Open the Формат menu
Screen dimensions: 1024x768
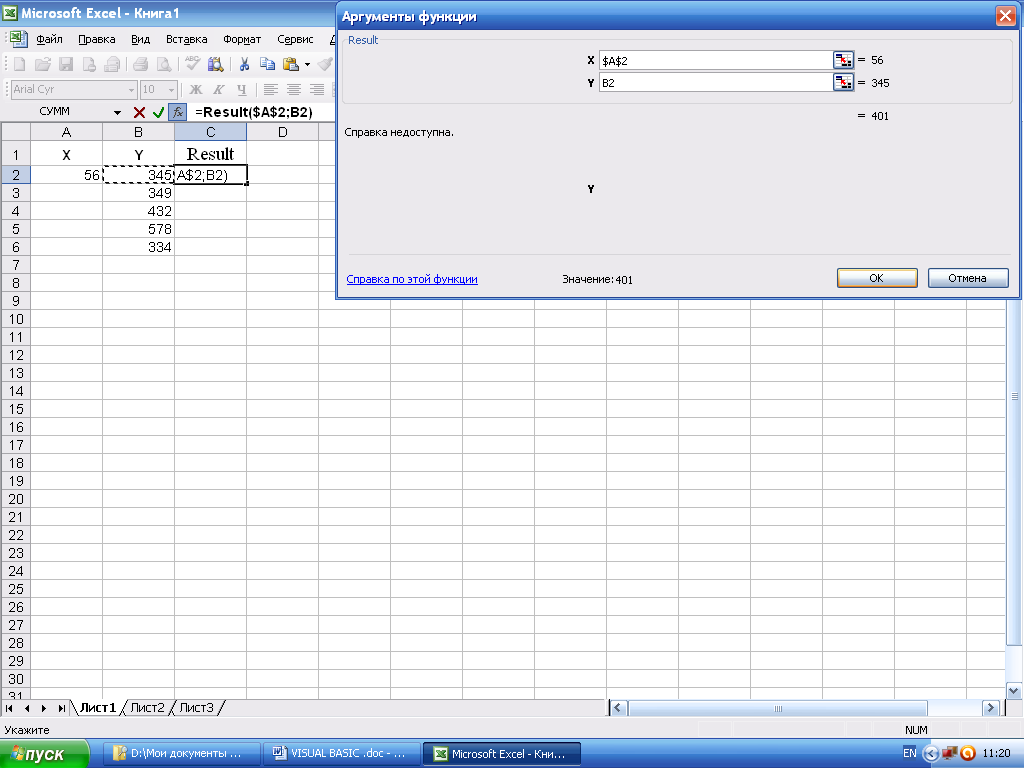tap(242, 39)
